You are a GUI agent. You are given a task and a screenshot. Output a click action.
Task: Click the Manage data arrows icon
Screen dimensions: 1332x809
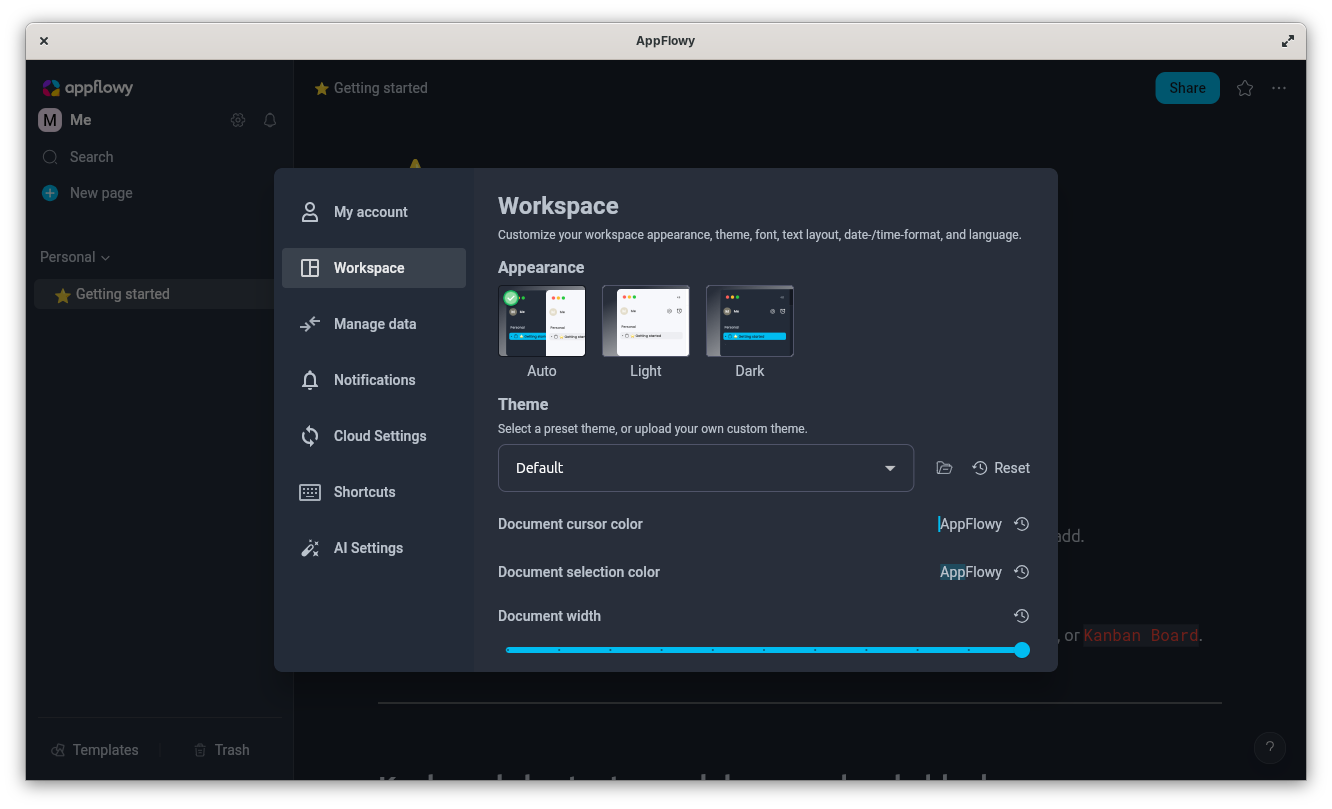pyautogui.click(x=310, y=324)
